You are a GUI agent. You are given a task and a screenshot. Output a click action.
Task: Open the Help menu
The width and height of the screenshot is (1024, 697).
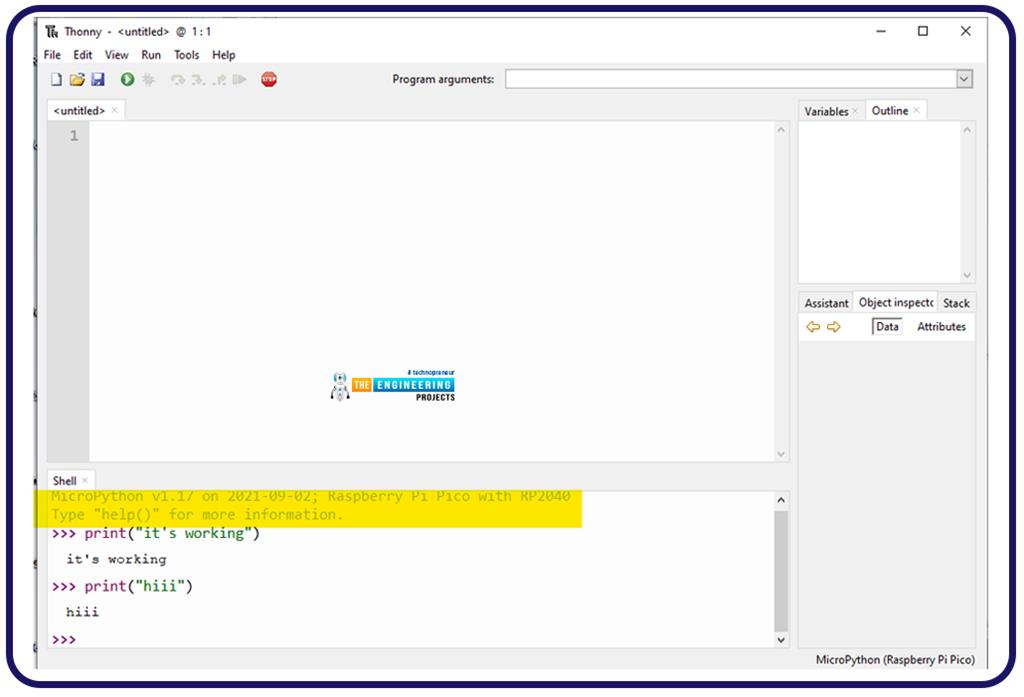[224, 55]
